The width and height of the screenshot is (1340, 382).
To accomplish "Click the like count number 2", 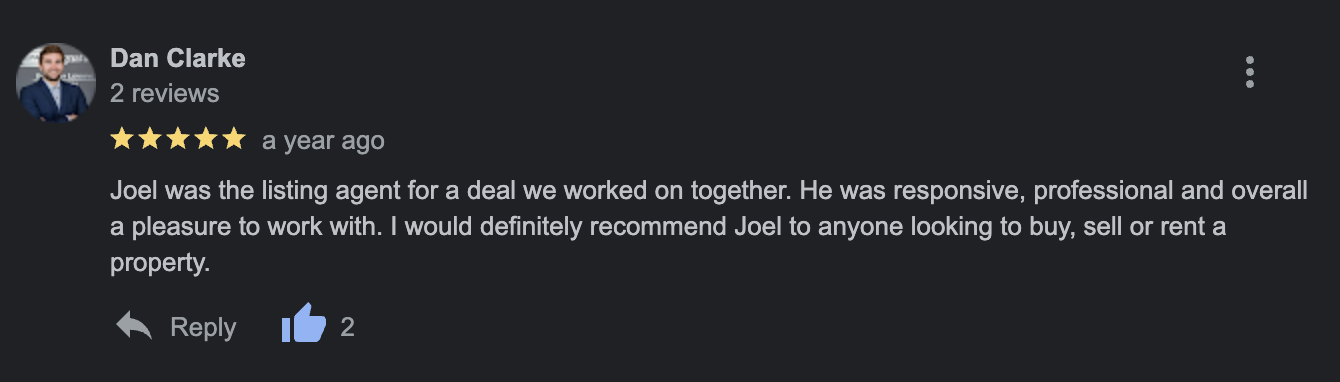I will point(347,327).
